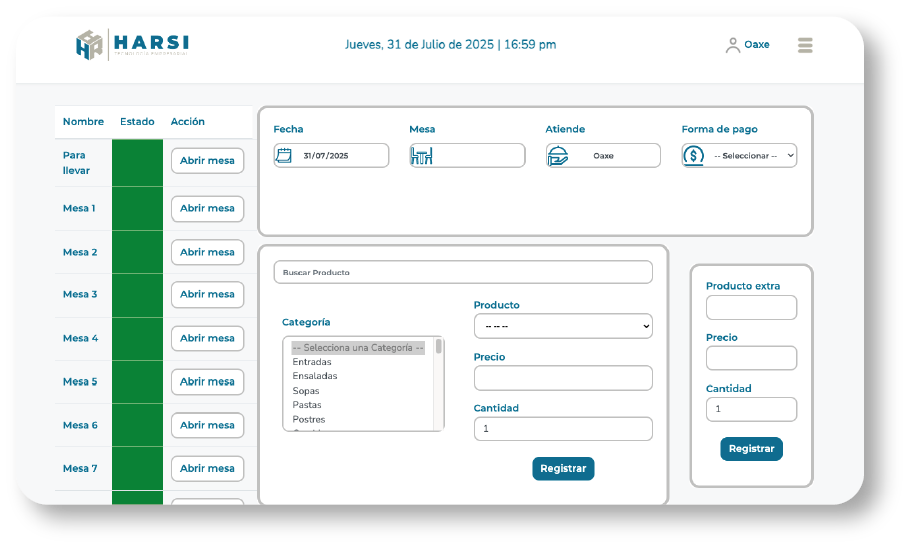Click the calendar icon in Fecha

pos(284,155)
